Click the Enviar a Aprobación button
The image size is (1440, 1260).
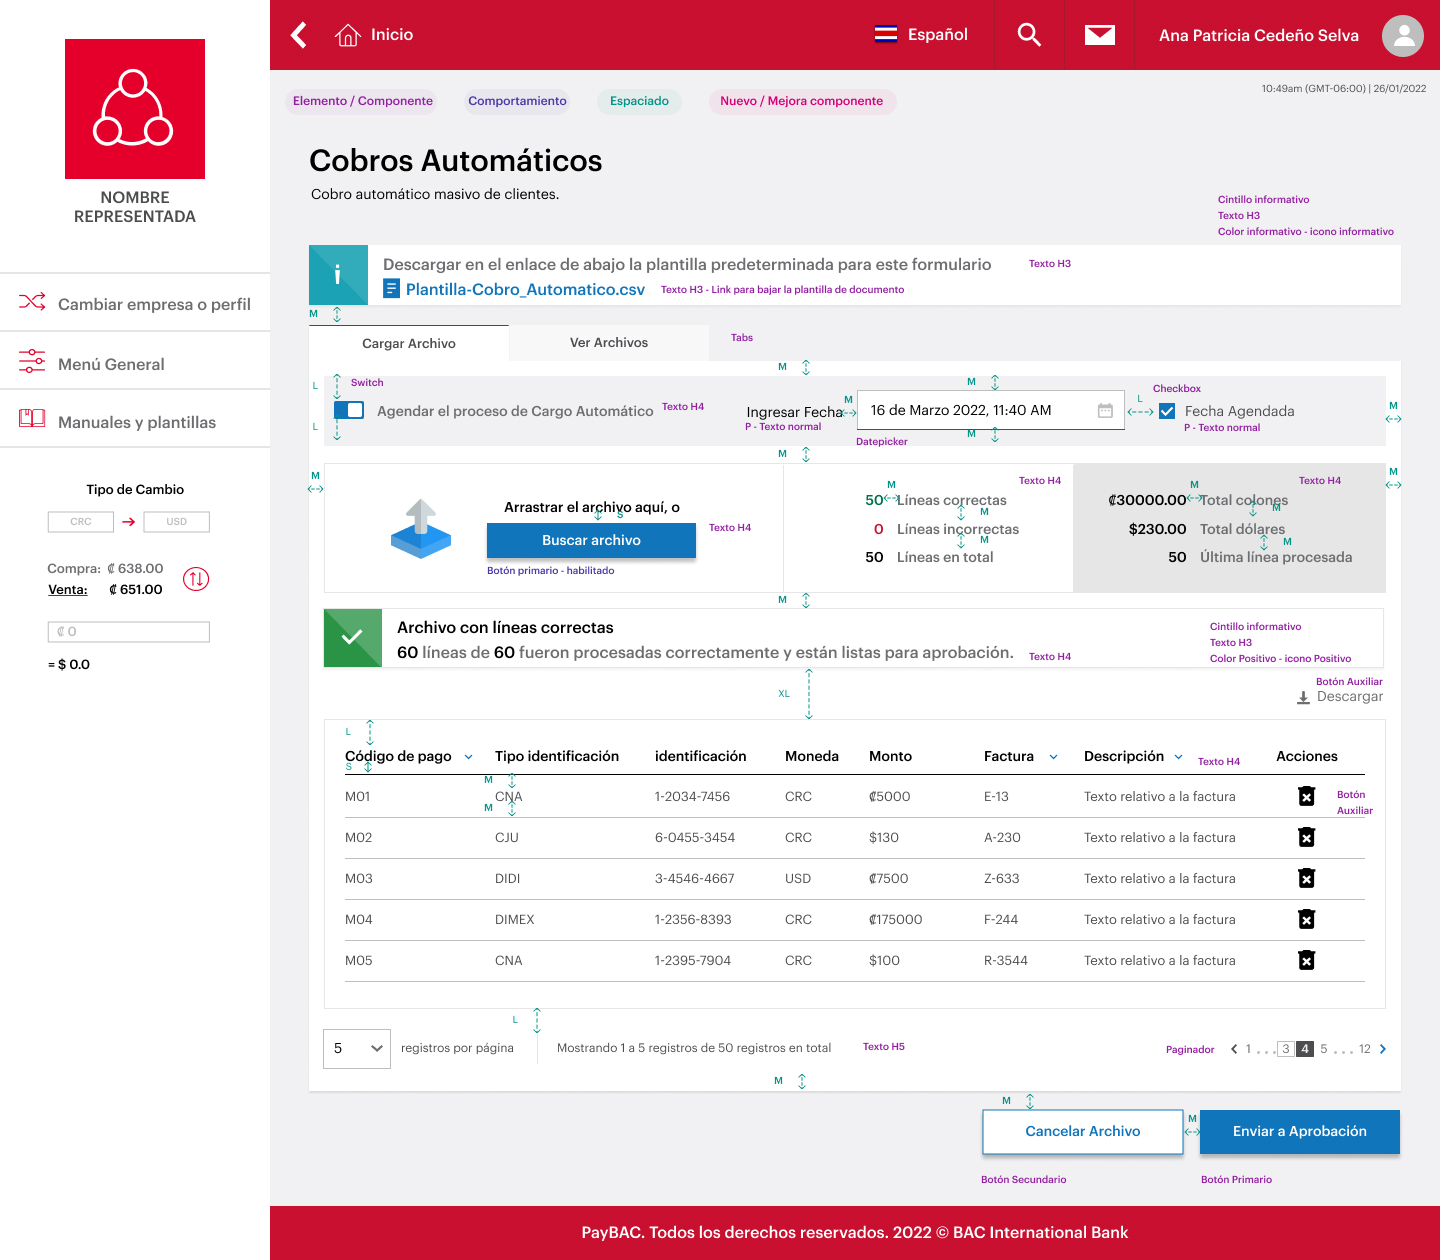coord(1299,1131)
